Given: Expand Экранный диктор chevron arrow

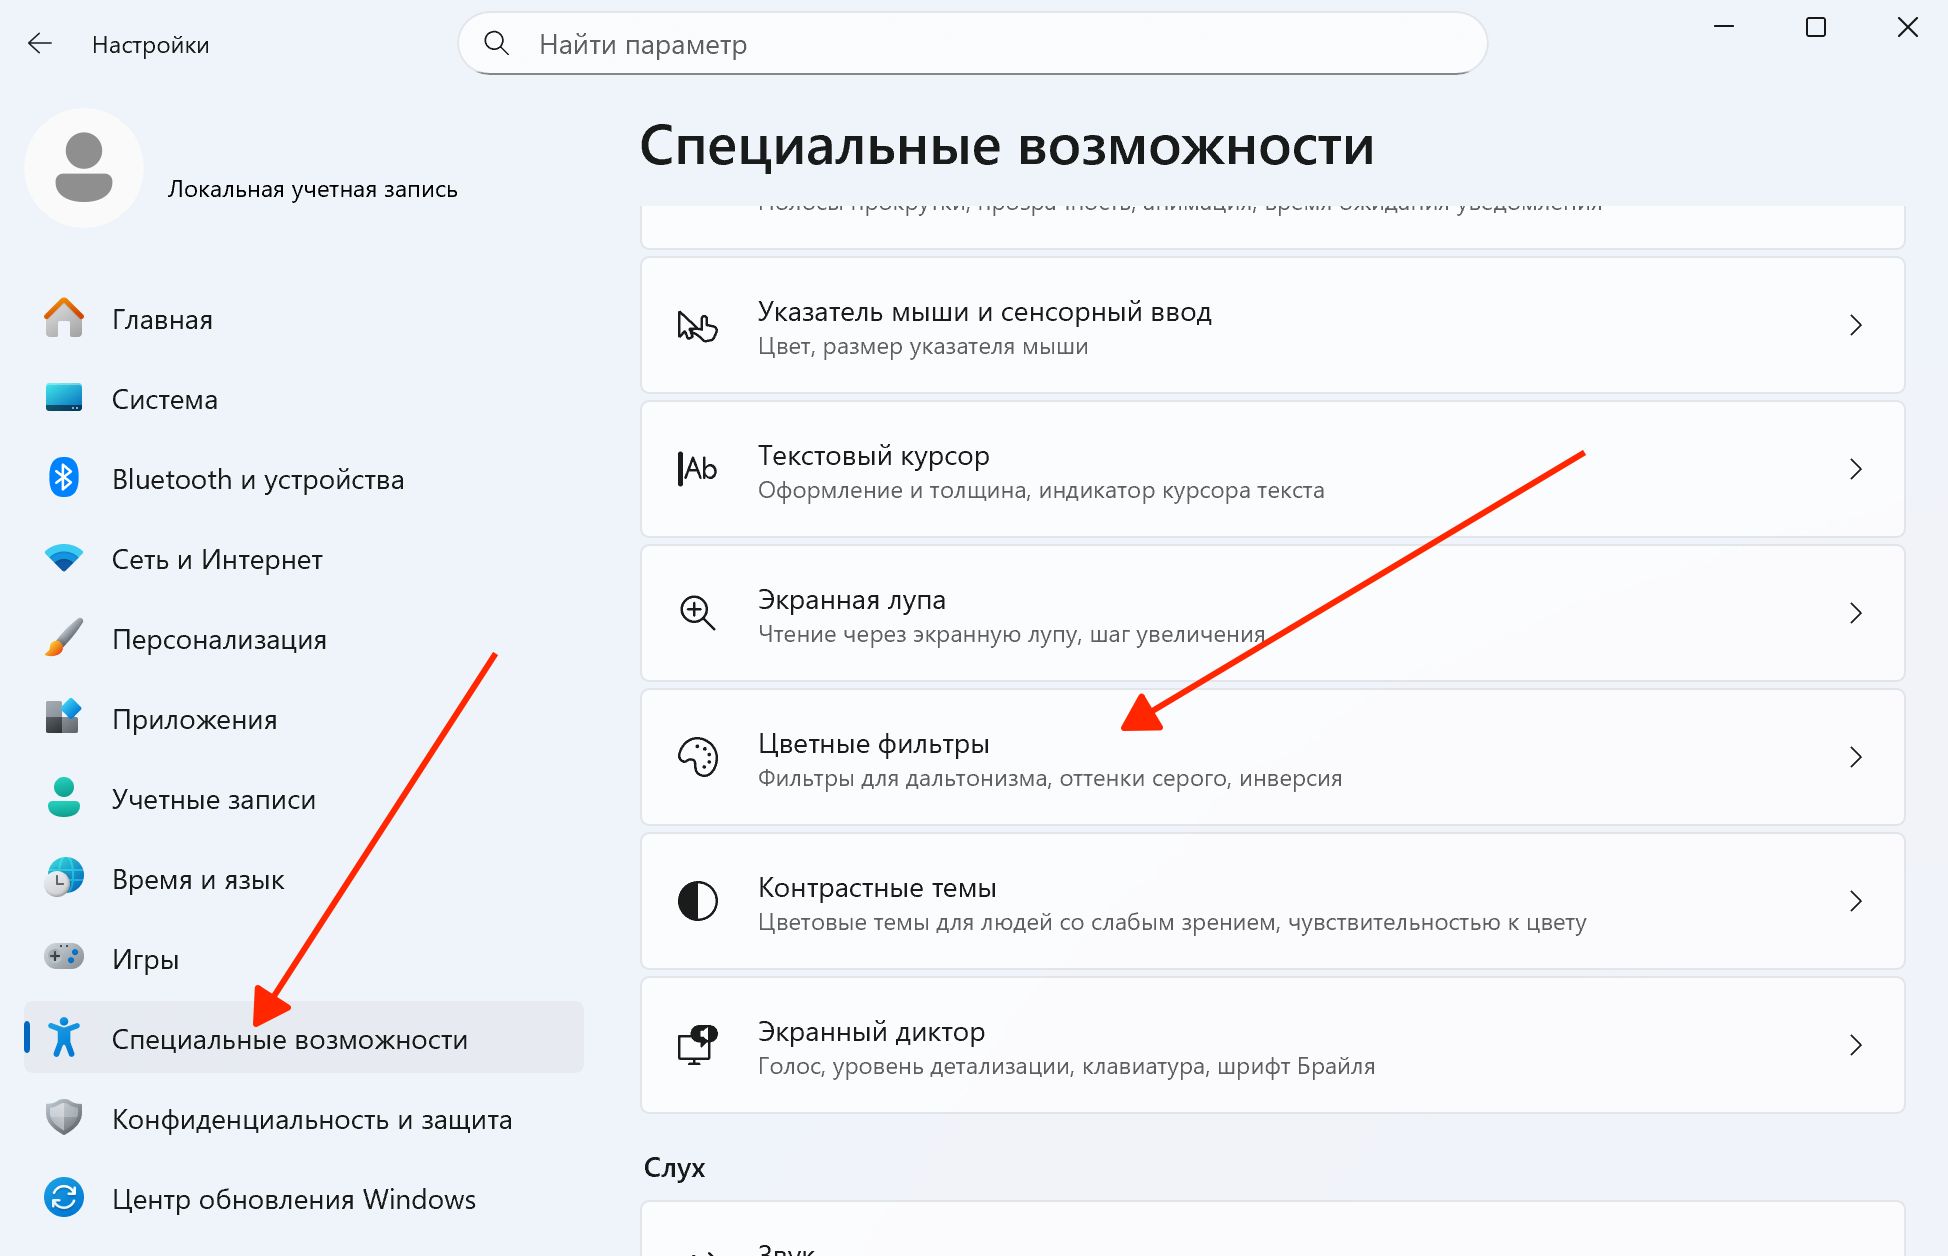Looking at the screenshot, I should [x=1855, y=1045].
